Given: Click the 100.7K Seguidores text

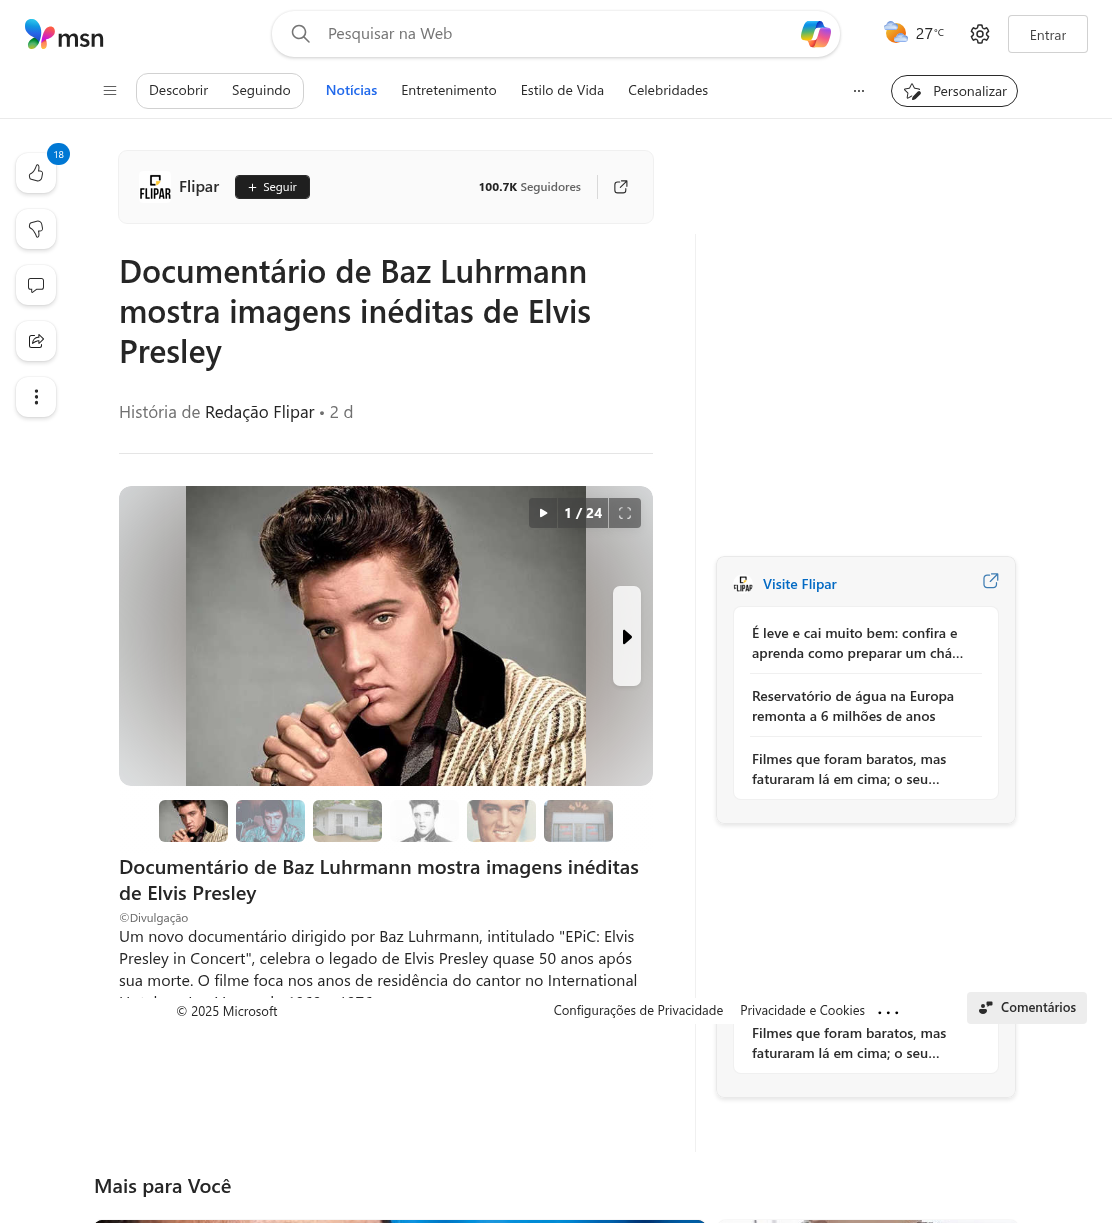Looking at the screenshot, I should [529, 187].
